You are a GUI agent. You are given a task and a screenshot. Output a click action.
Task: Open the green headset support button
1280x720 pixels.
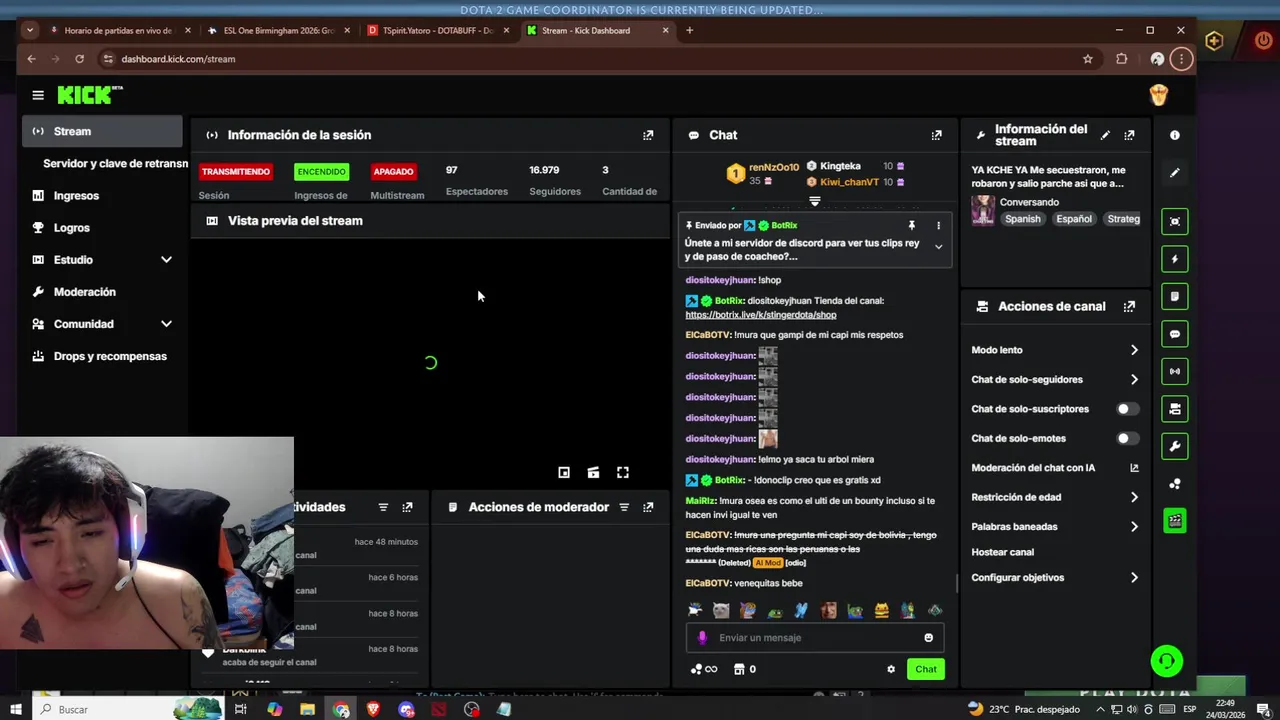tap(1167, 661)
